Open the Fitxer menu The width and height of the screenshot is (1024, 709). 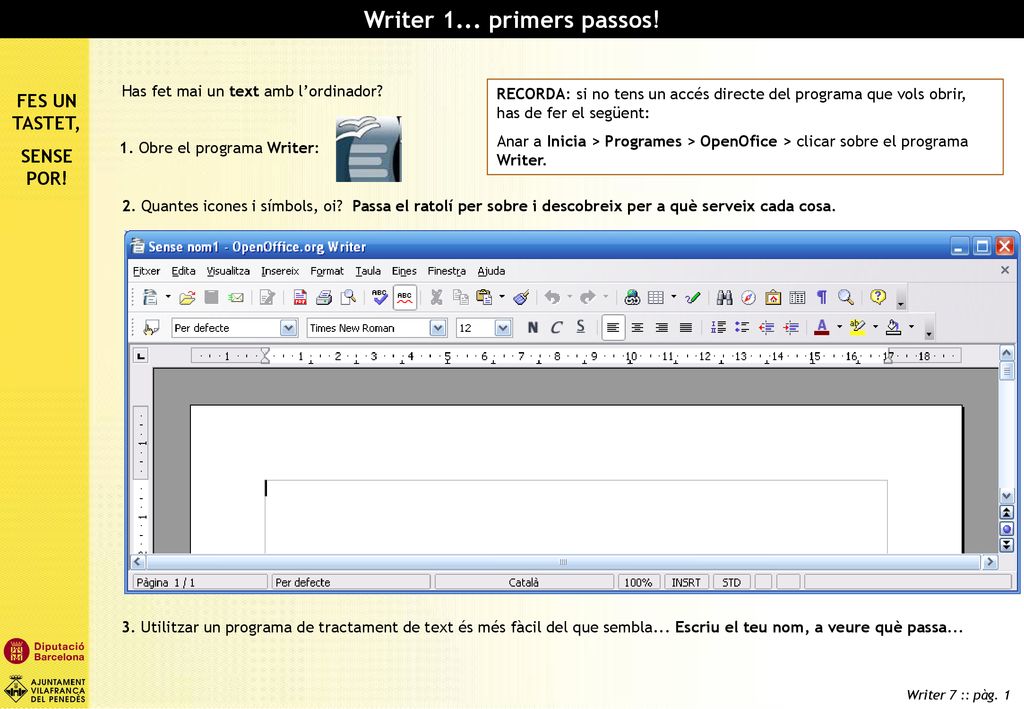click(146, 271)
